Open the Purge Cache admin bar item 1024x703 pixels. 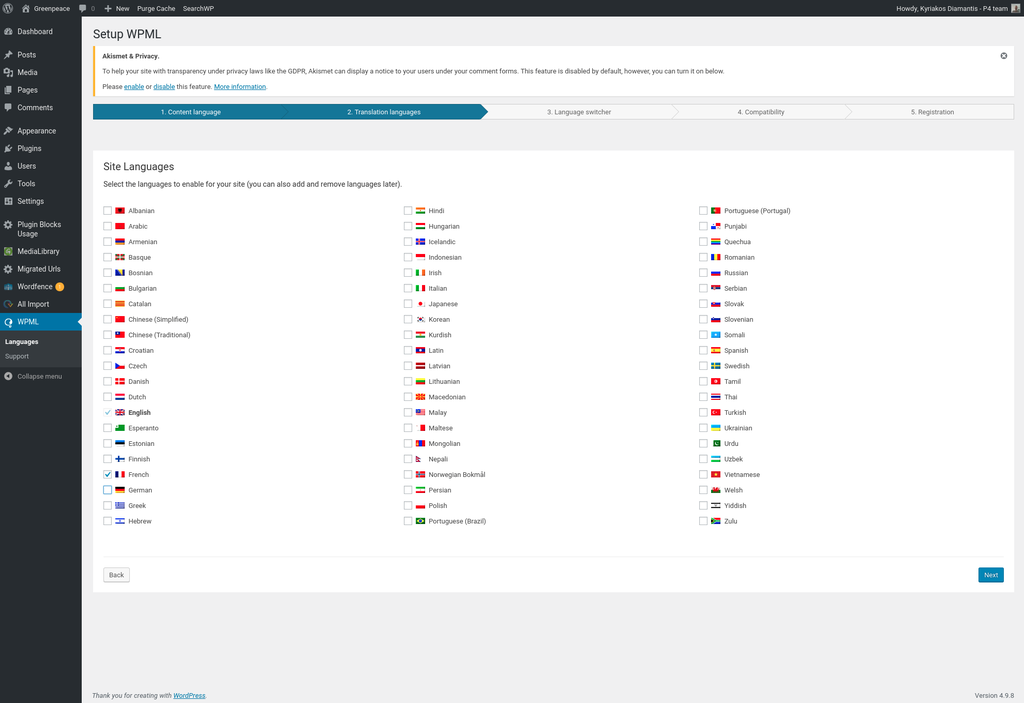click(156, 8)
